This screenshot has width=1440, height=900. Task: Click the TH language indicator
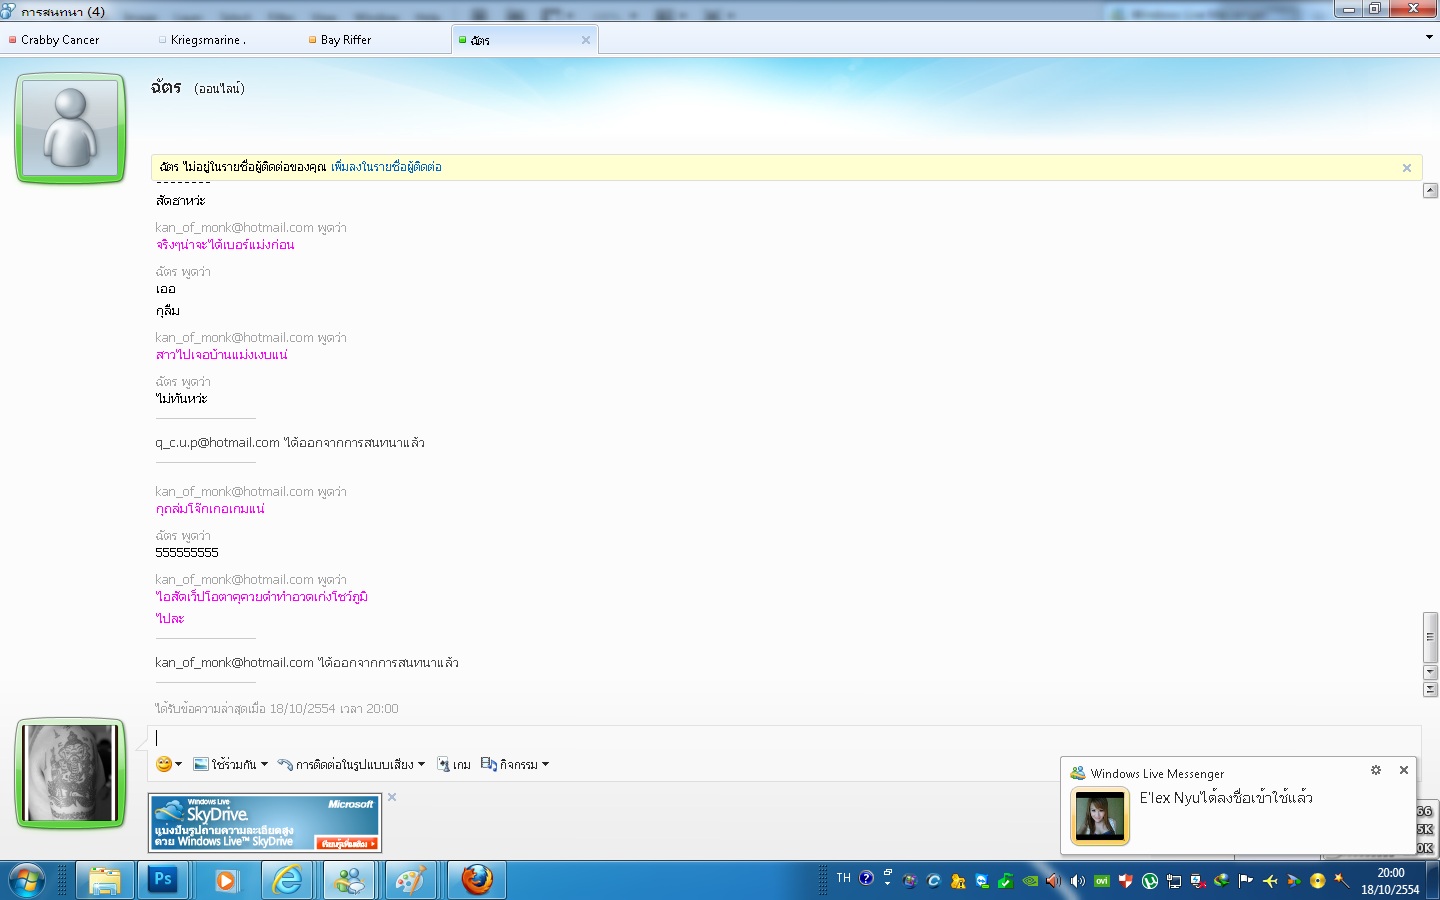point(844,878)
